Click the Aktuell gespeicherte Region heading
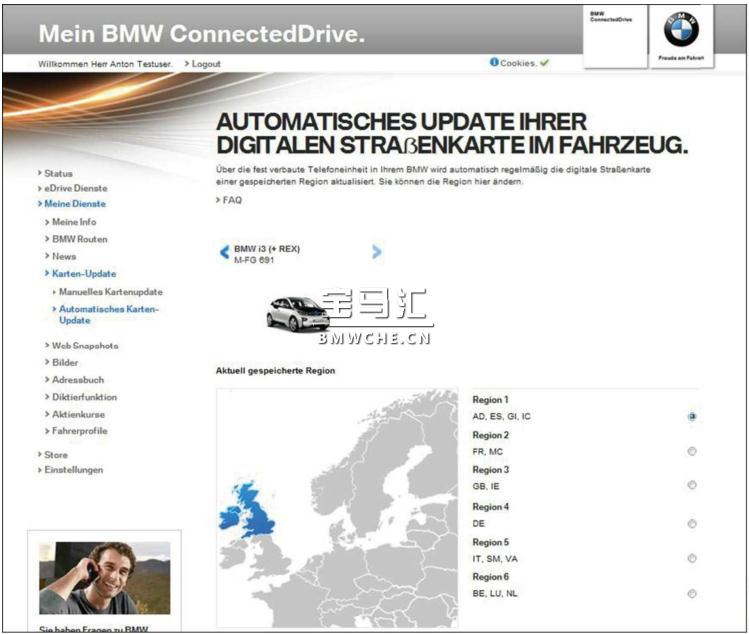The height and width of the screenshot is (634, 749). pyautogui.click(x=275, y=371)
